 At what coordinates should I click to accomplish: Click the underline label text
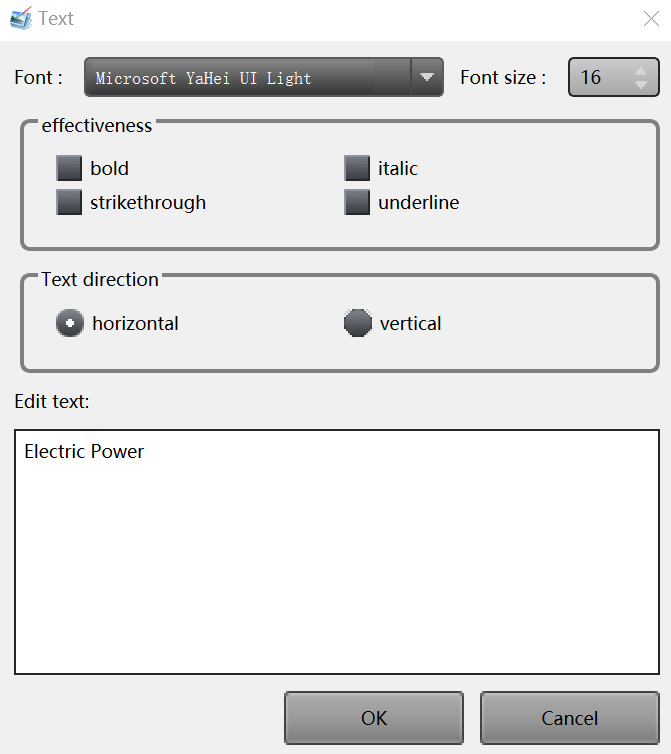click(x=418, y=202)
